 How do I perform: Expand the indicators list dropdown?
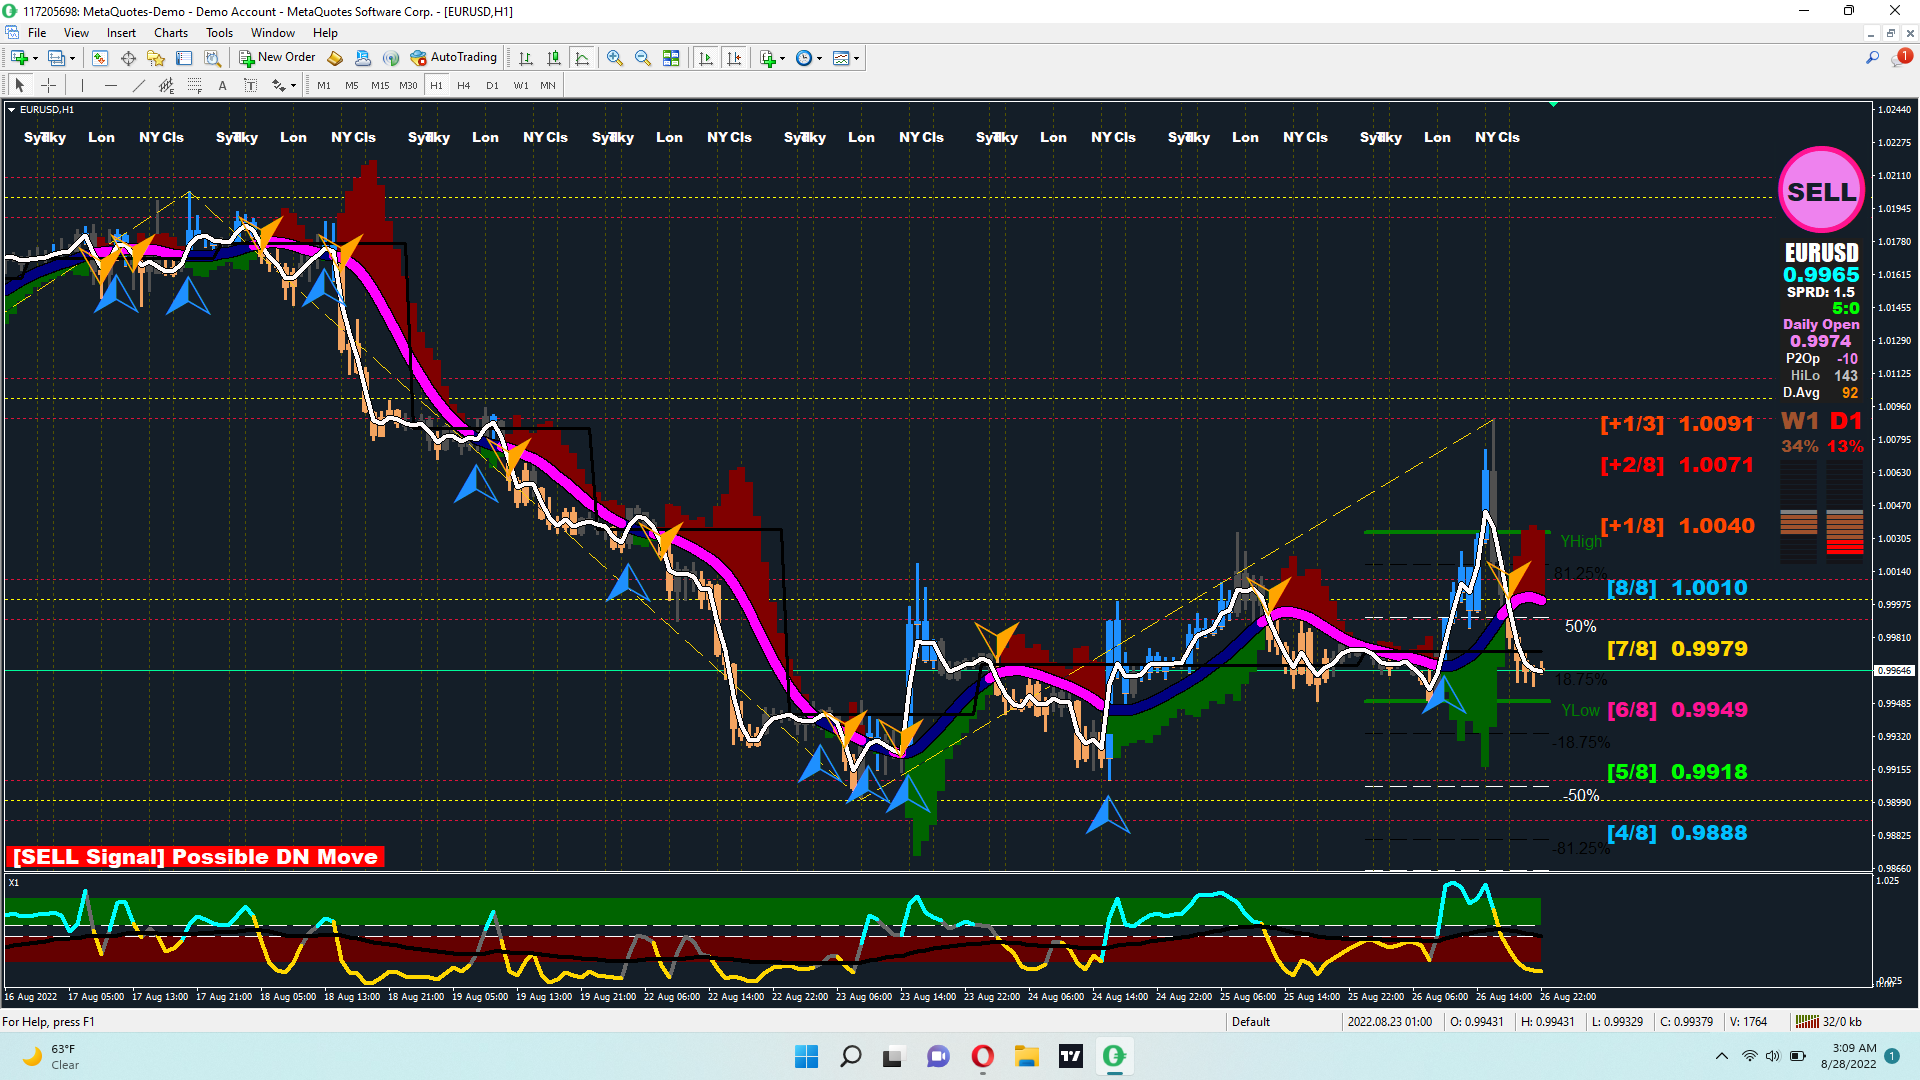coord(782,58)
